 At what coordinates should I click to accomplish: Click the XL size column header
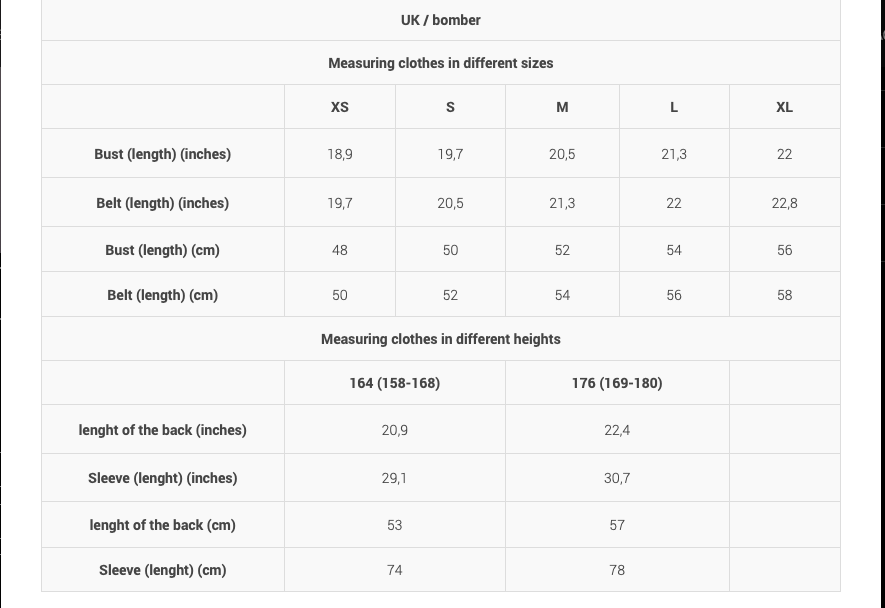click(x=784, y=107)
